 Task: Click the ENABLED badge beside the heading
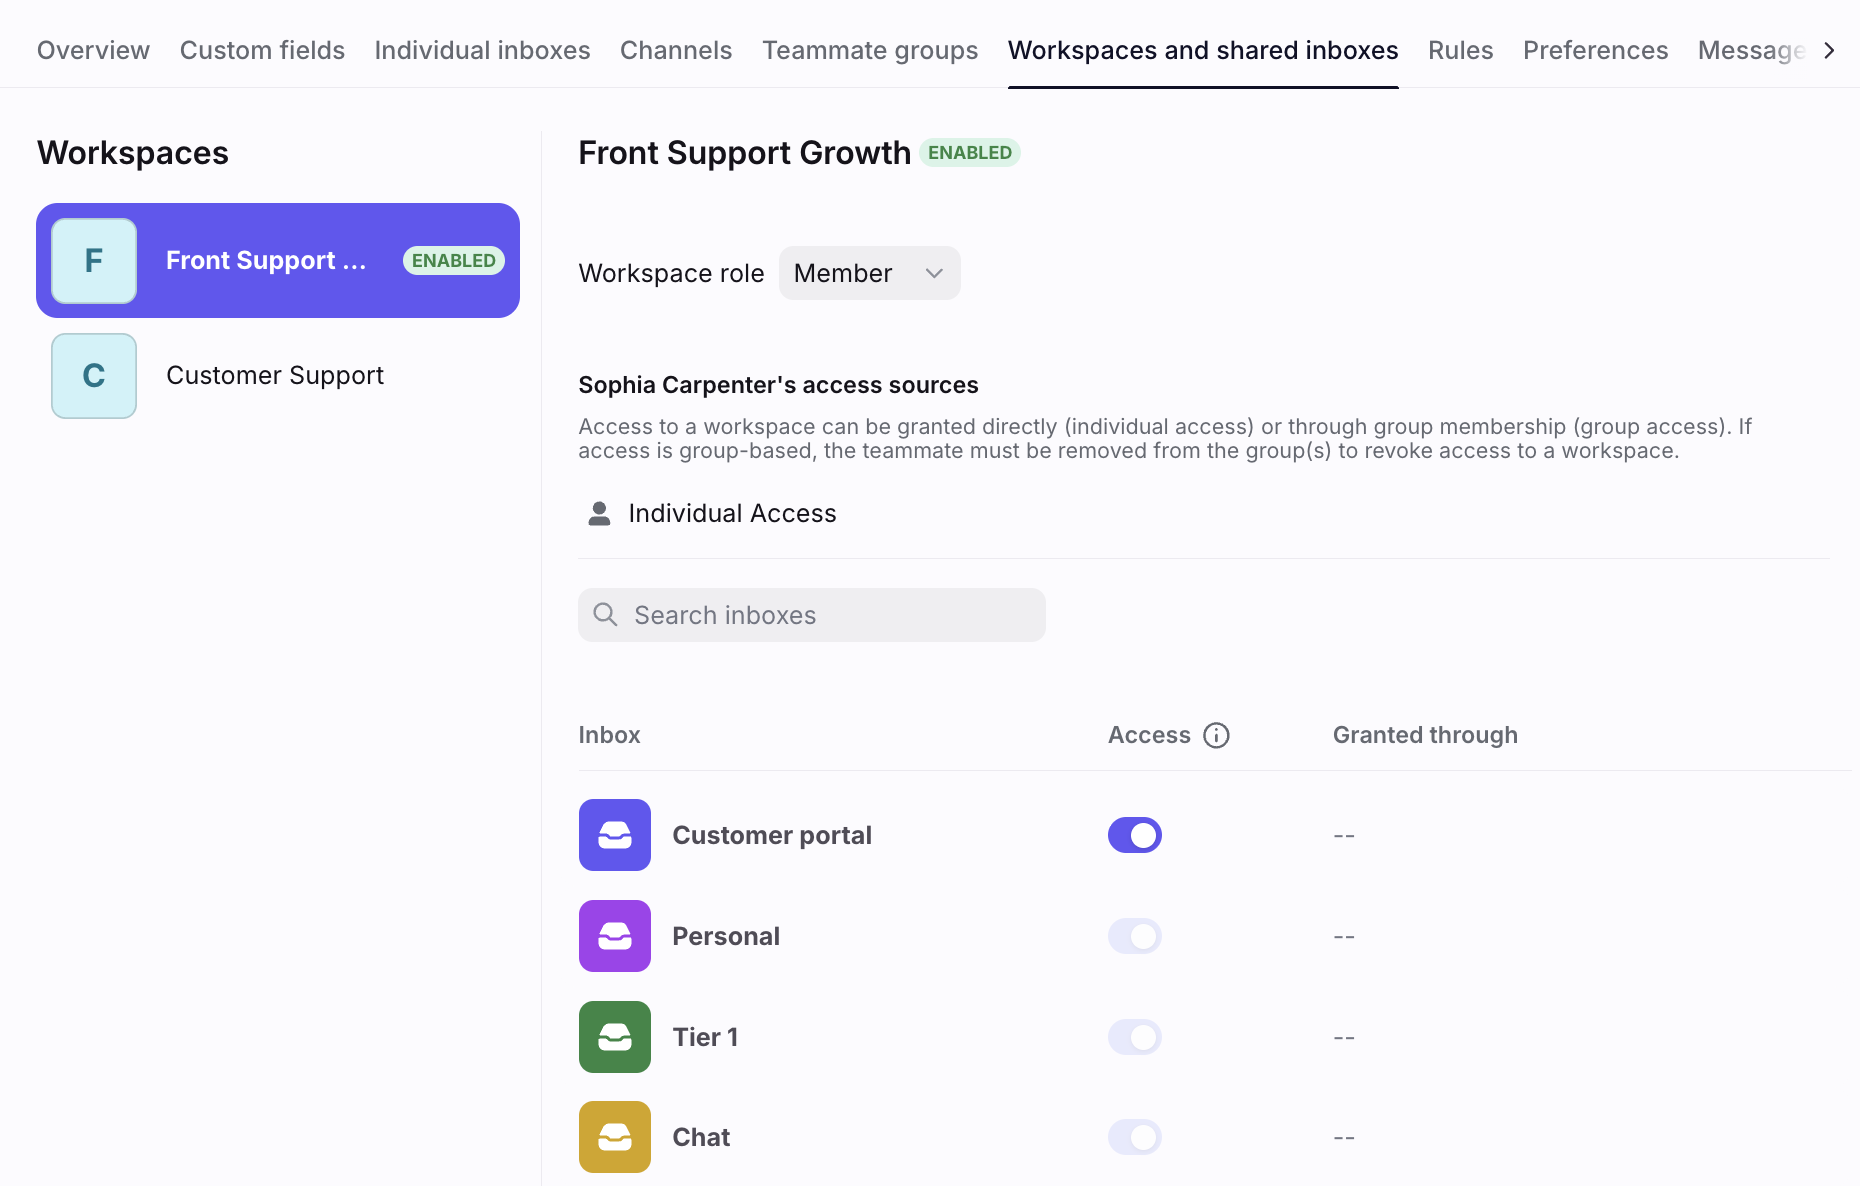tap(969, 153)
